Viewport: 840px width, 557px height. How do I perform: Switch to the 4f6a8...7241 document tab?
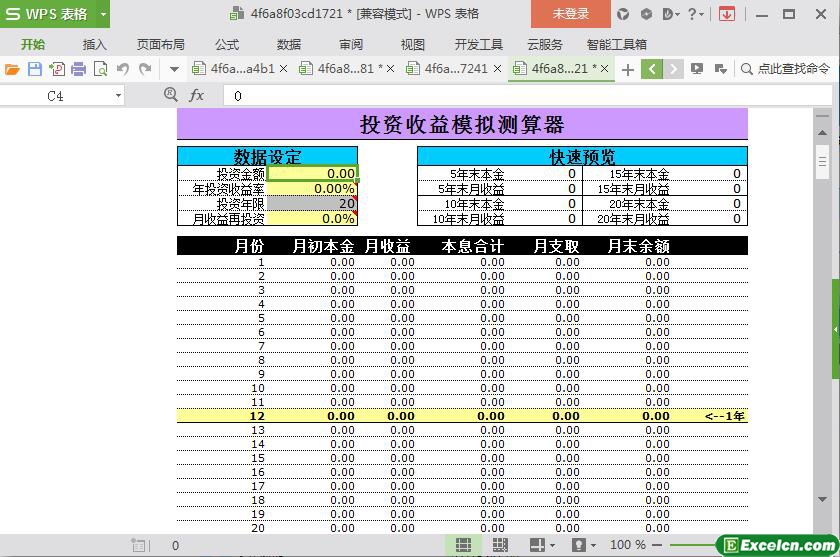(x=456, y=69)
